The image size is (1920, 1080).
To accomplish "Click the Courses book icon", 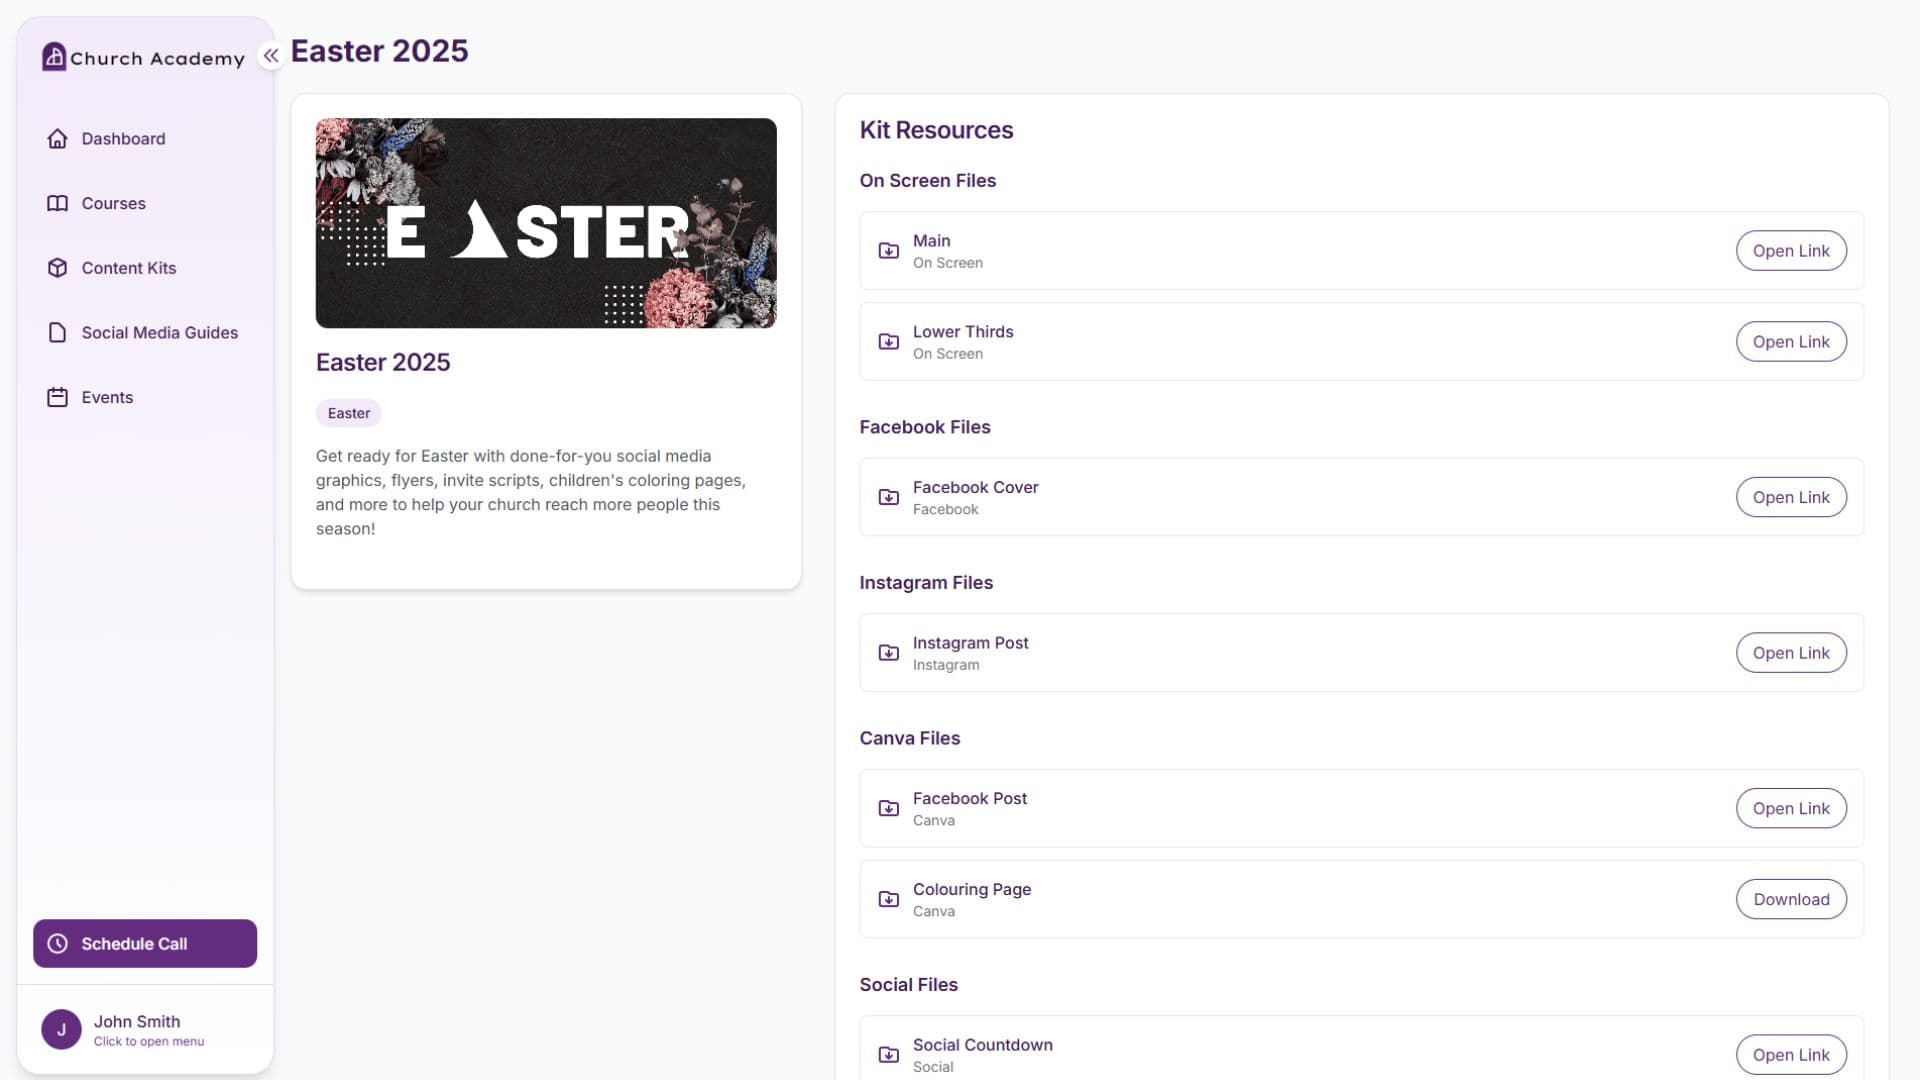I will tap(57, 204).
